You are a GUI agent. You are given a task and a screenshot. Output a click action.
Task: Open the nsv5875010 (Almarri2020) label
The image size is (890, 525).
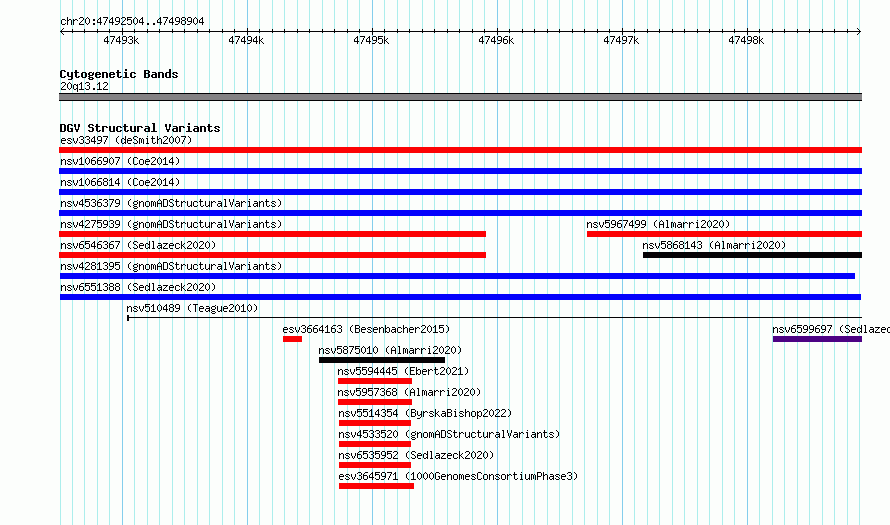pos(390,350)
